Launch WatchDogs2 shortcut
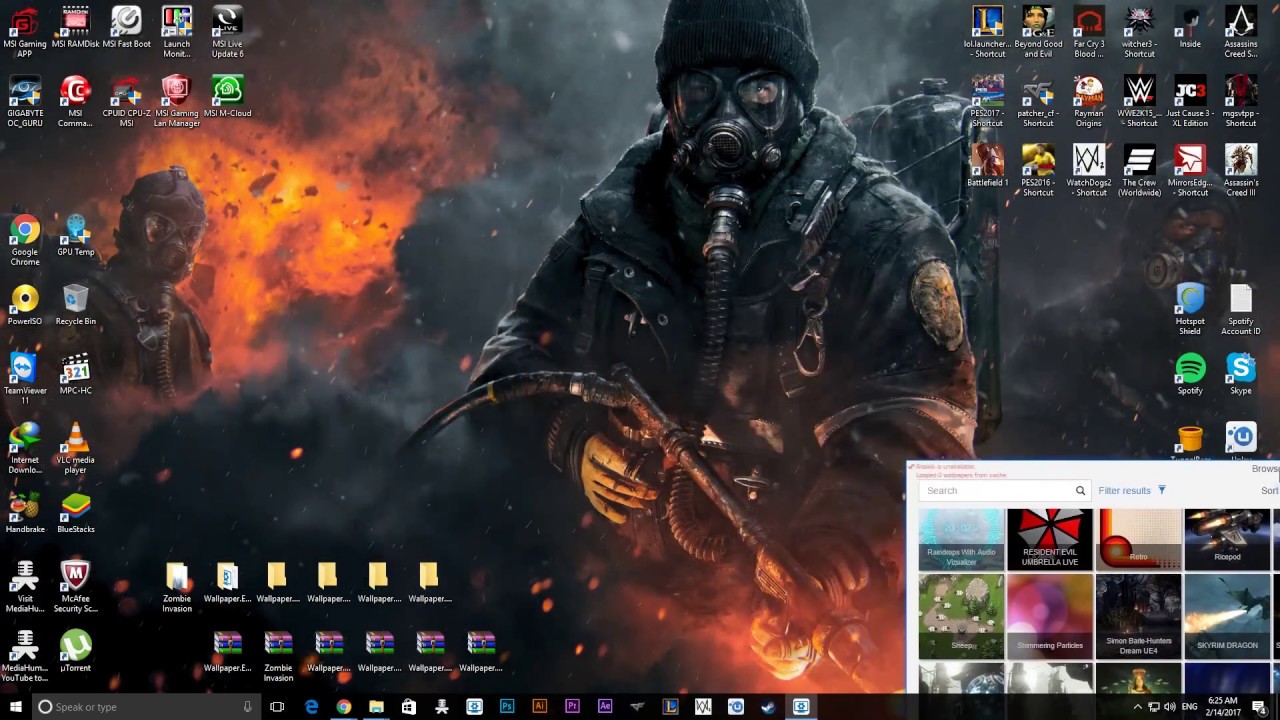The image size is (1280, 720). click(1089, 170)
